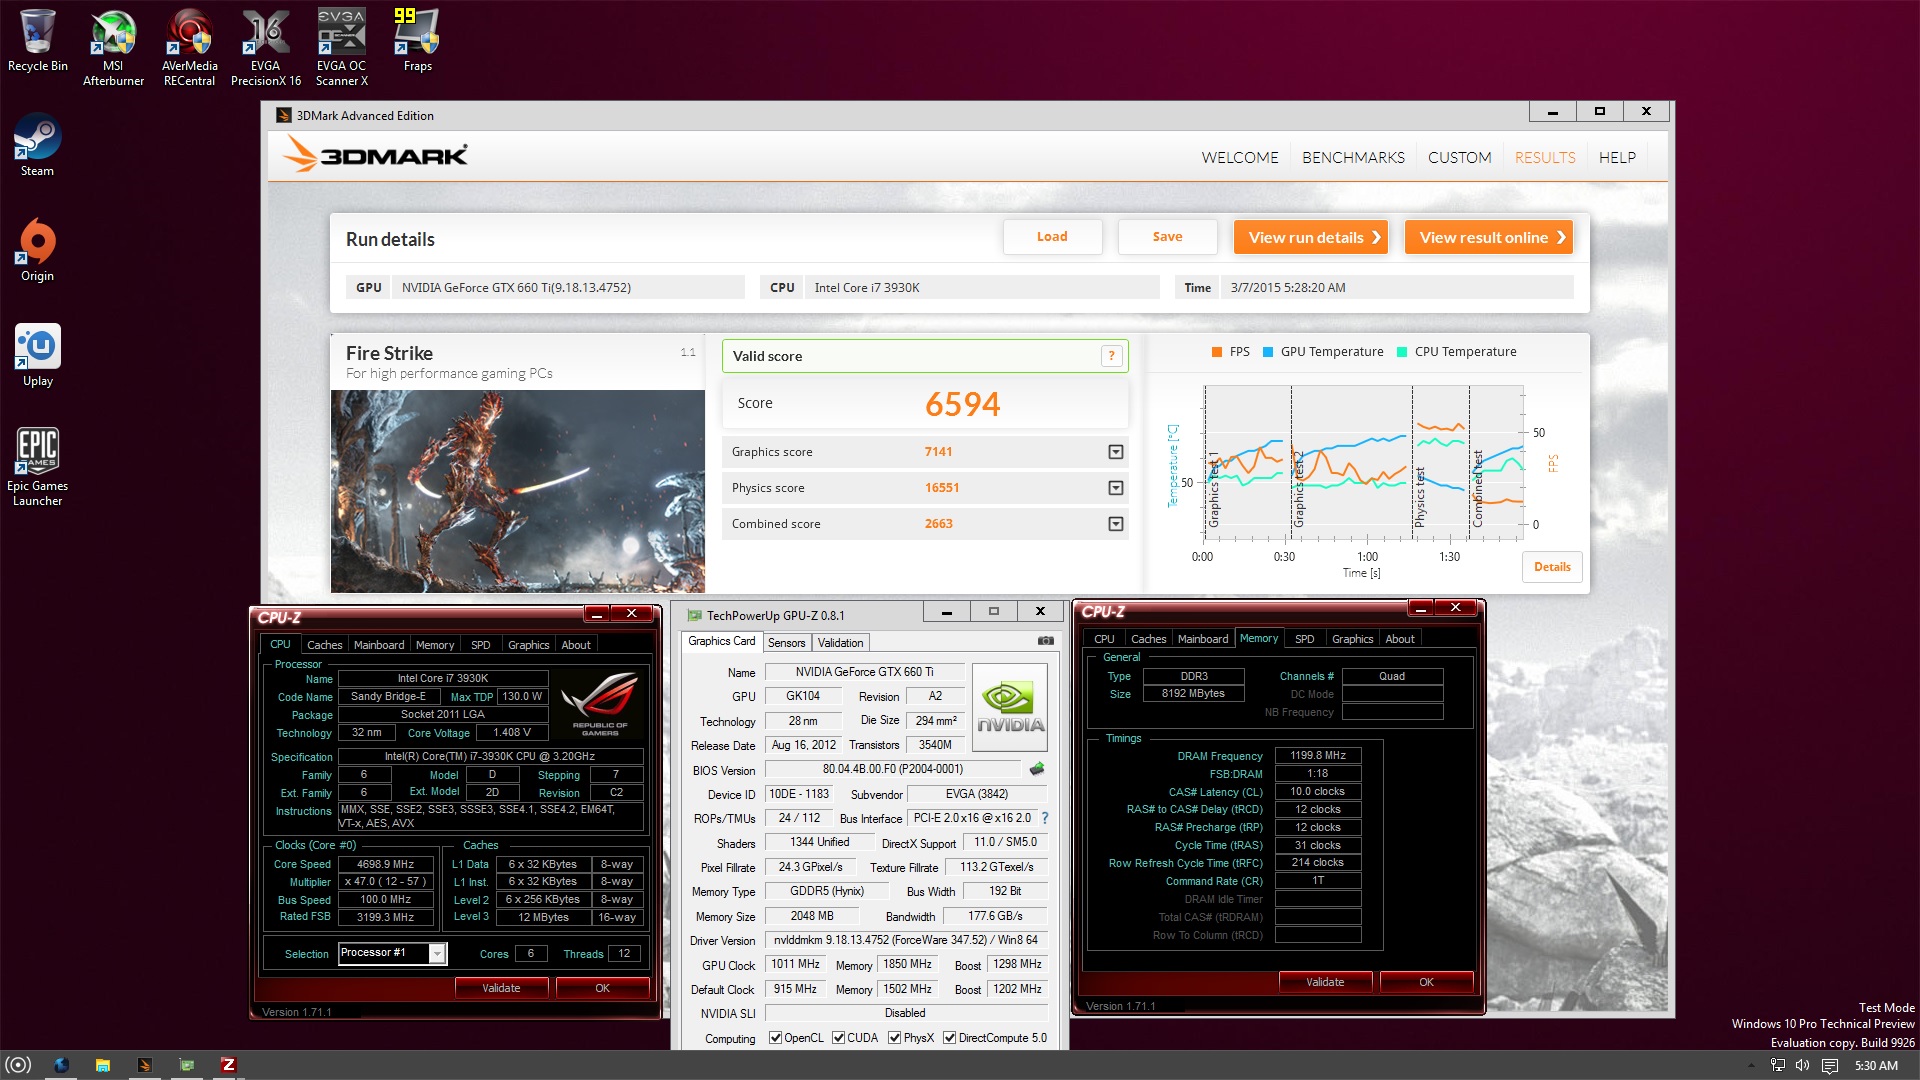Click the 6594 Fire Strike score value

(962, 404)
